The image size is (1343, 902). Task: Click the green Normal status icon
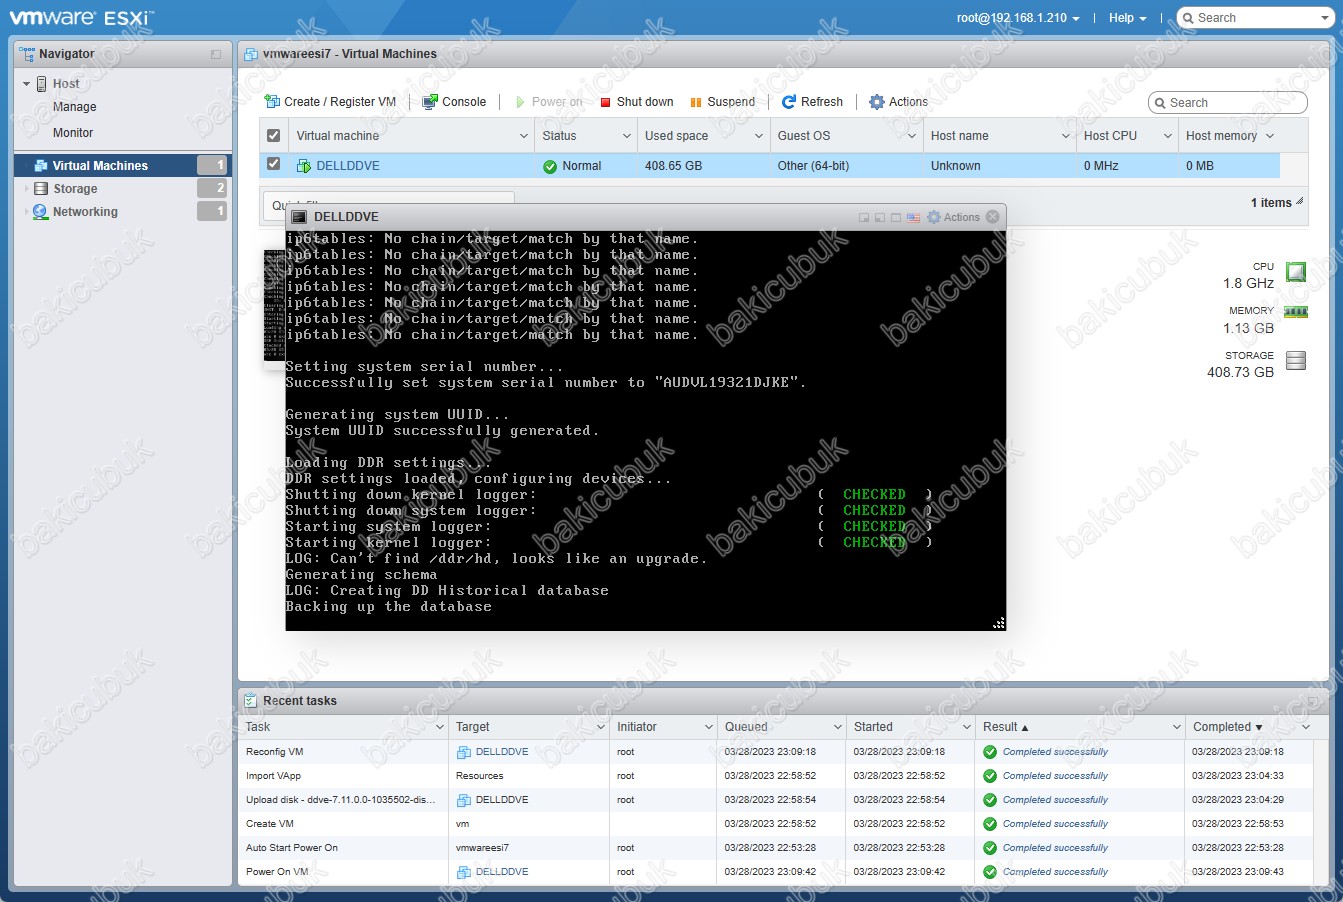(550, 167)
